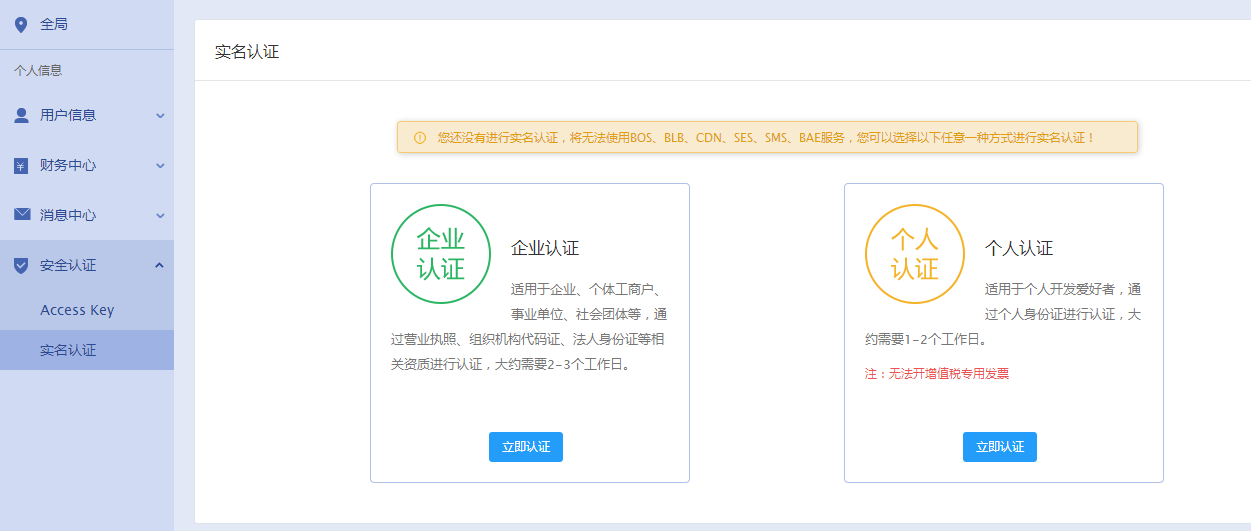This screenshot has height=531, width=1251.
Task: Click the yen icon for 财务中心
Action: (21, 166)
